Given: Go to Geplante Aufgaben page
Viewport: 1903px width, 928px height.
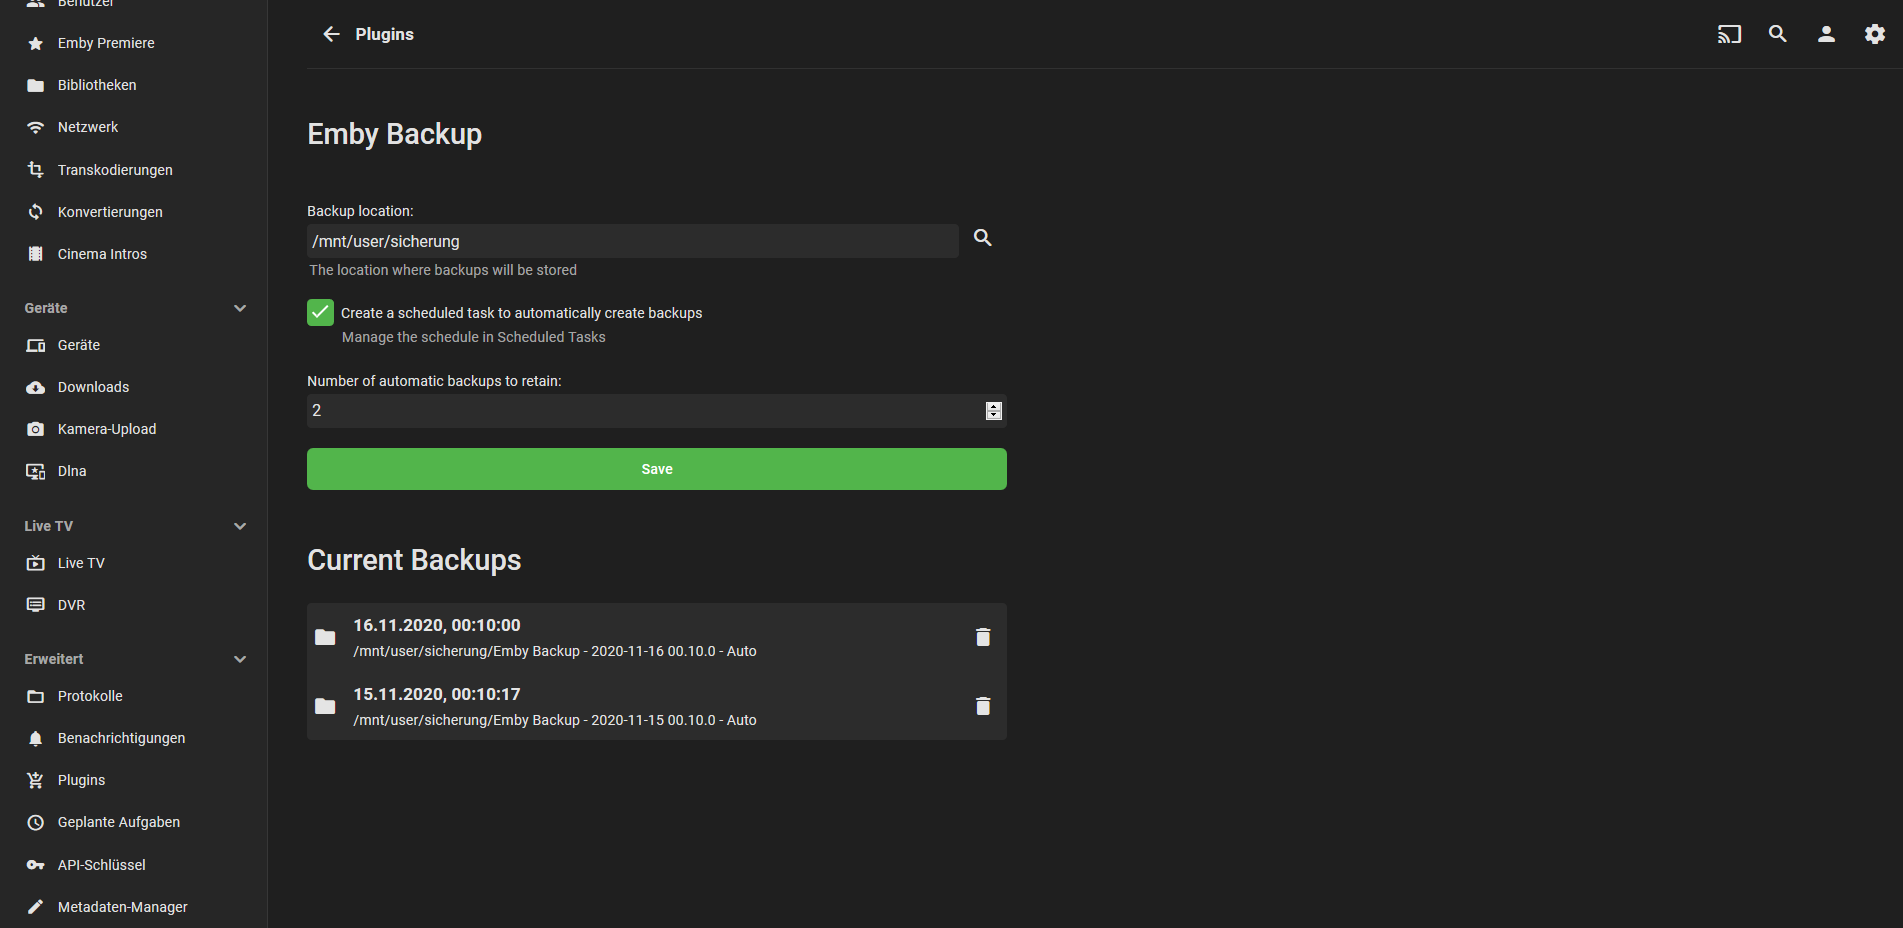Looking at the screenshot, I should pos(119,822).
